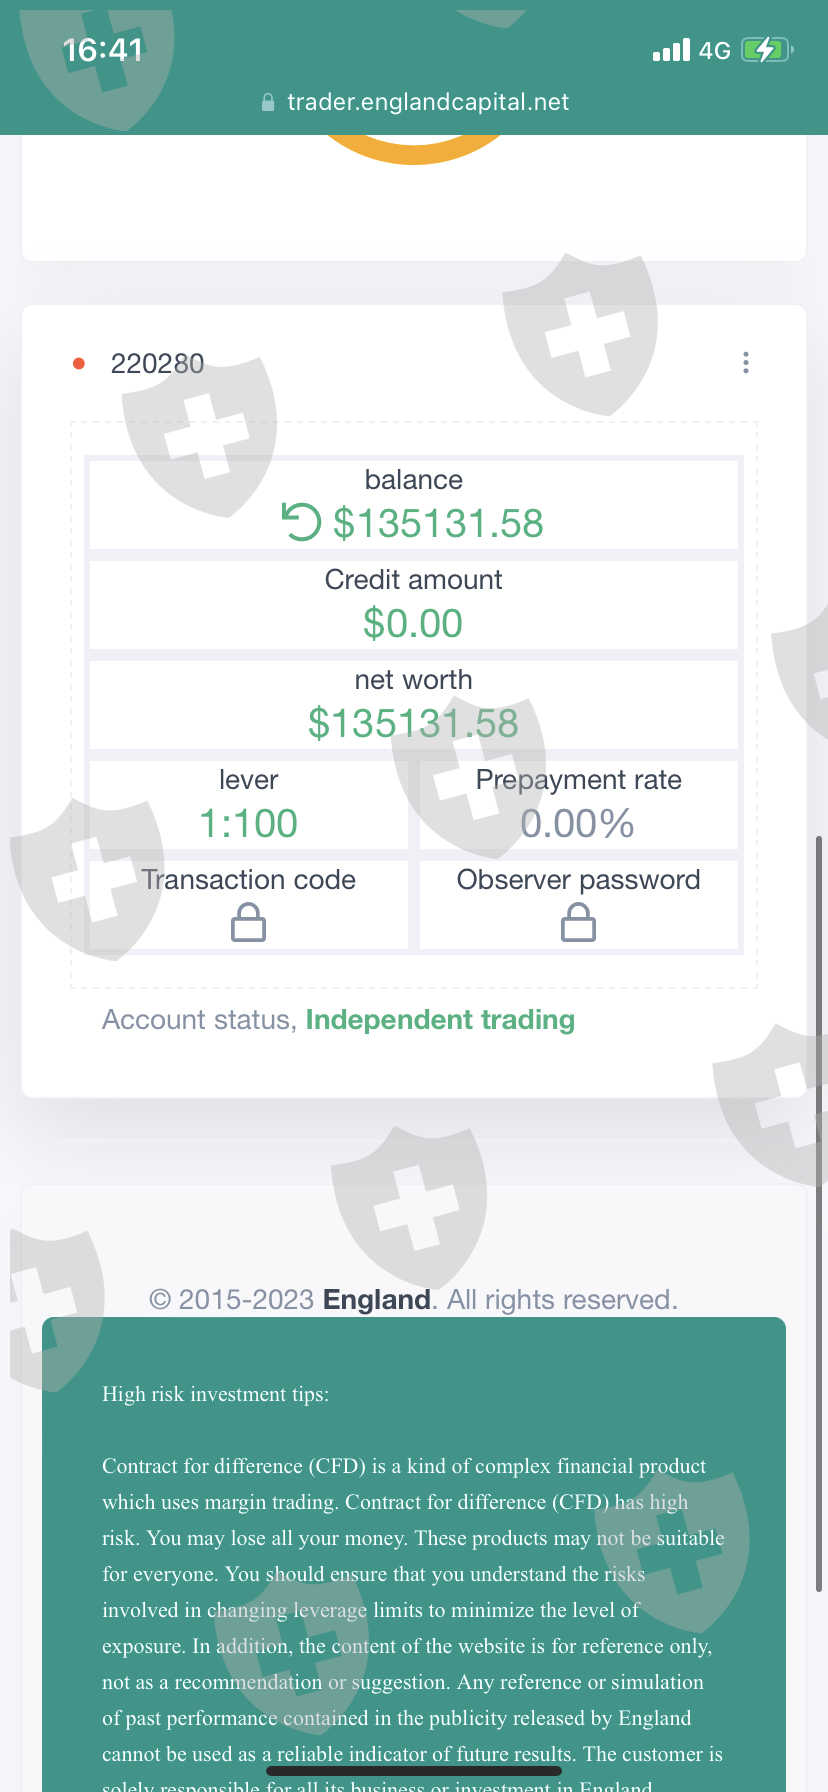Tap the balance refresh icon

point(300,522)
